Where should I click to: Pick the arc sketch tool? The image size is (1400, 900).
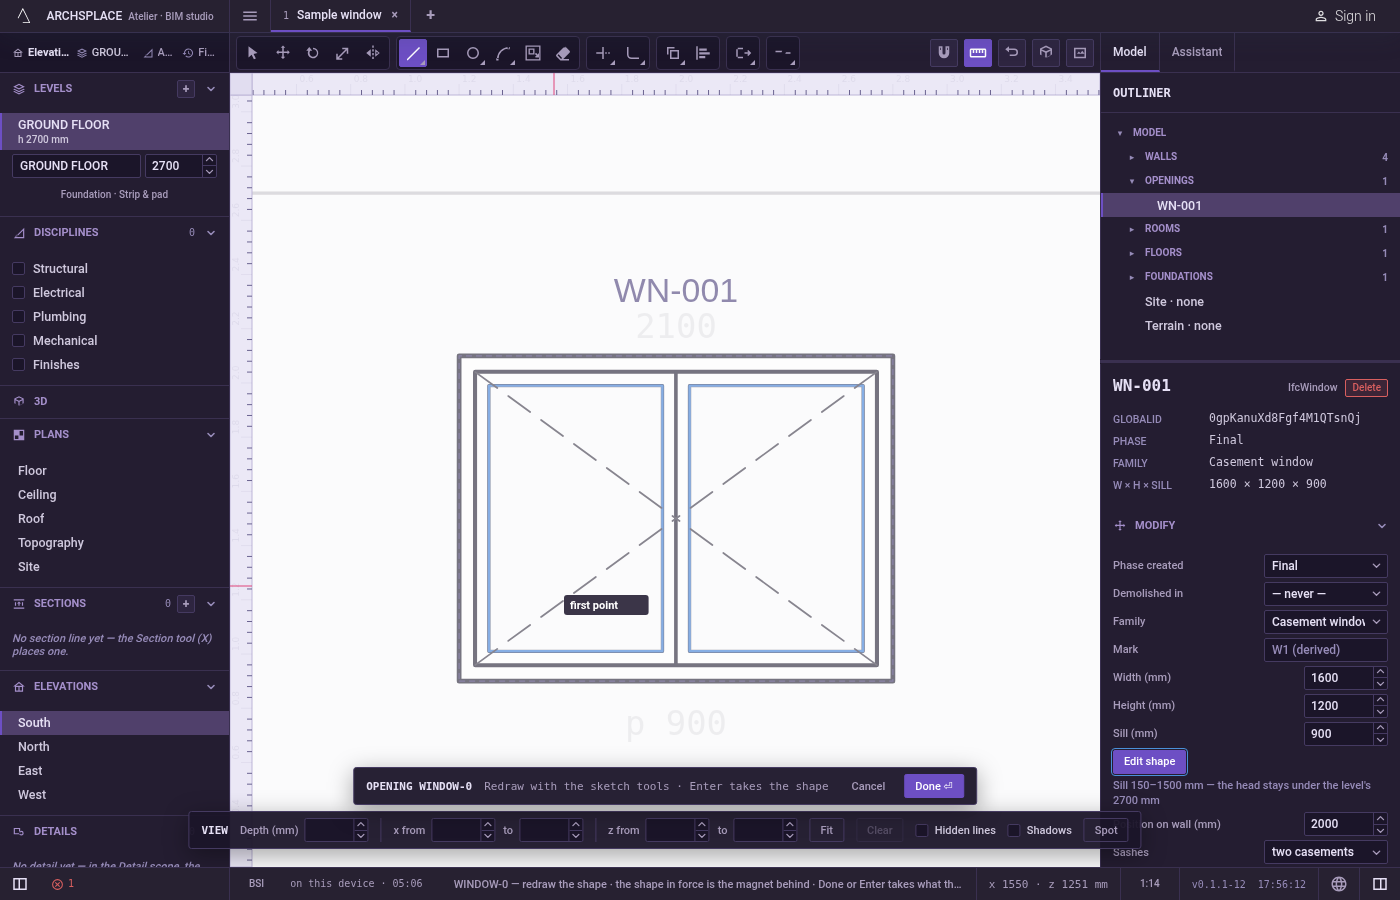click(503, 53)
